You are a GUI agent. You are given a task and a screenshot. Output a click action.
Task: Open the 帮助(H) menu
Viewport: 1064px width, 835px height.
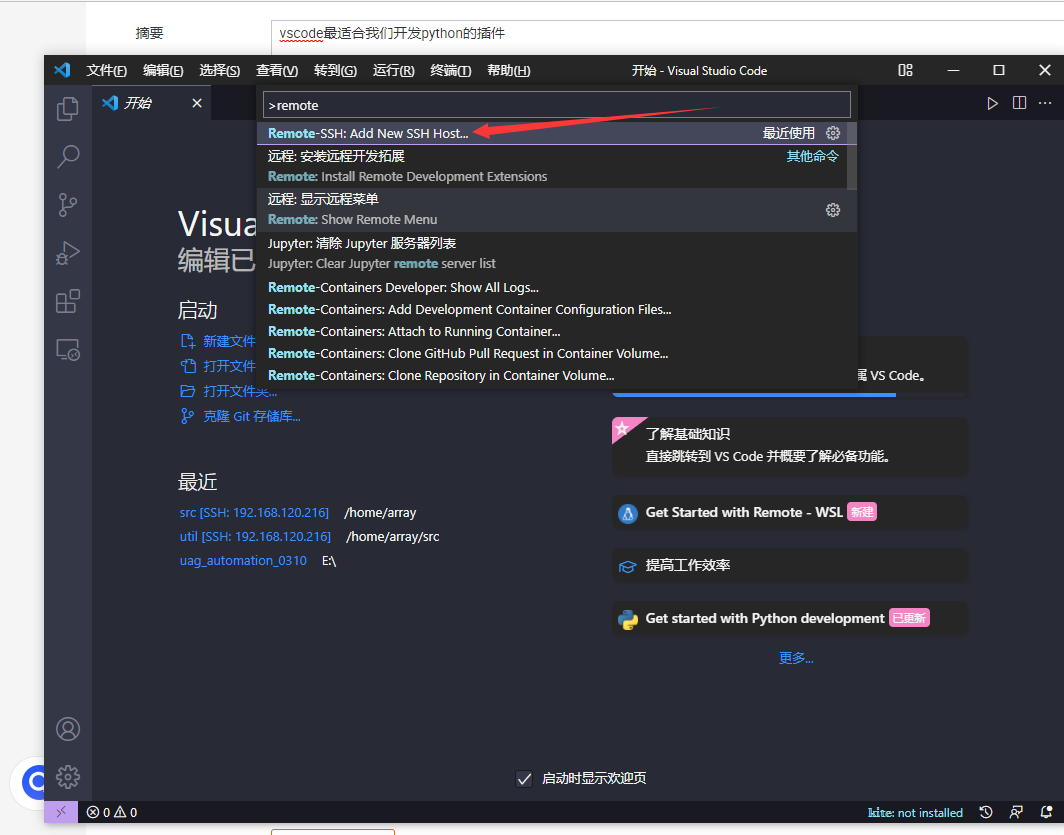click(509, 71)
